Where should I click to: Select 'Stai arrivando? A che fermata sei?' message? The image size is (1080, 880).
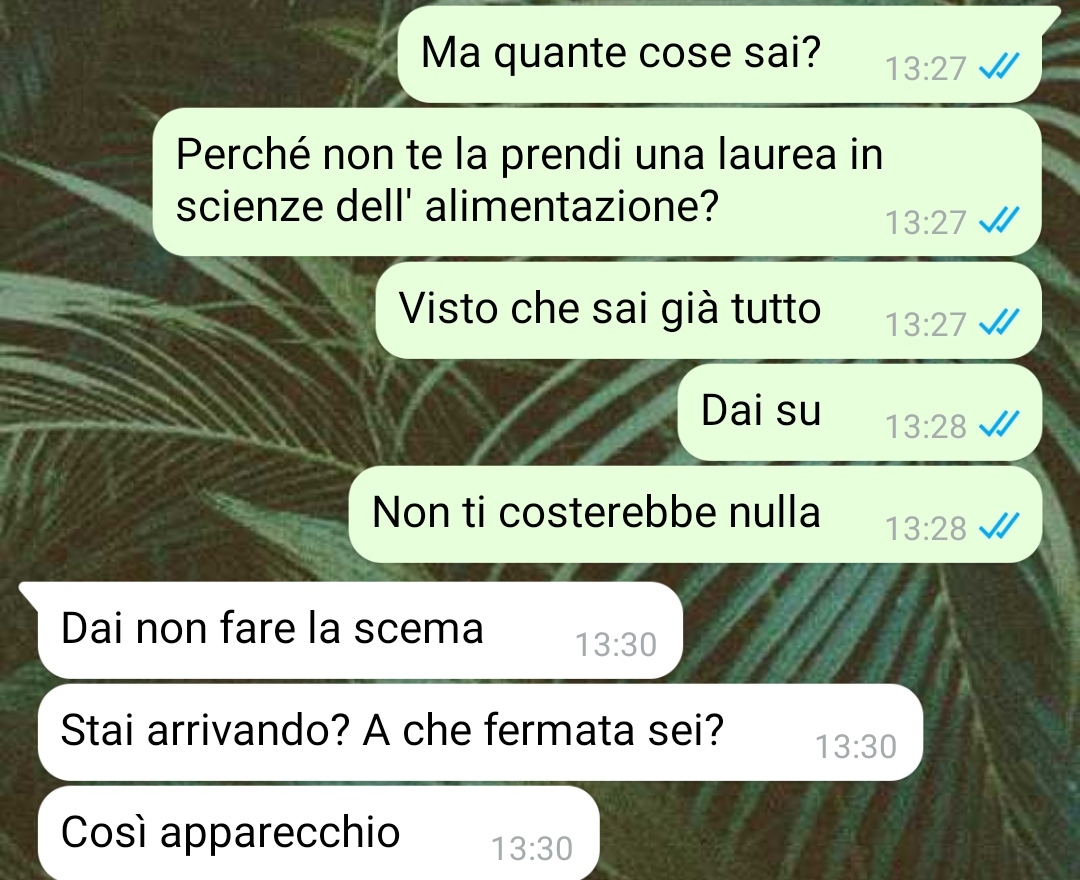[x=480, y=732]
